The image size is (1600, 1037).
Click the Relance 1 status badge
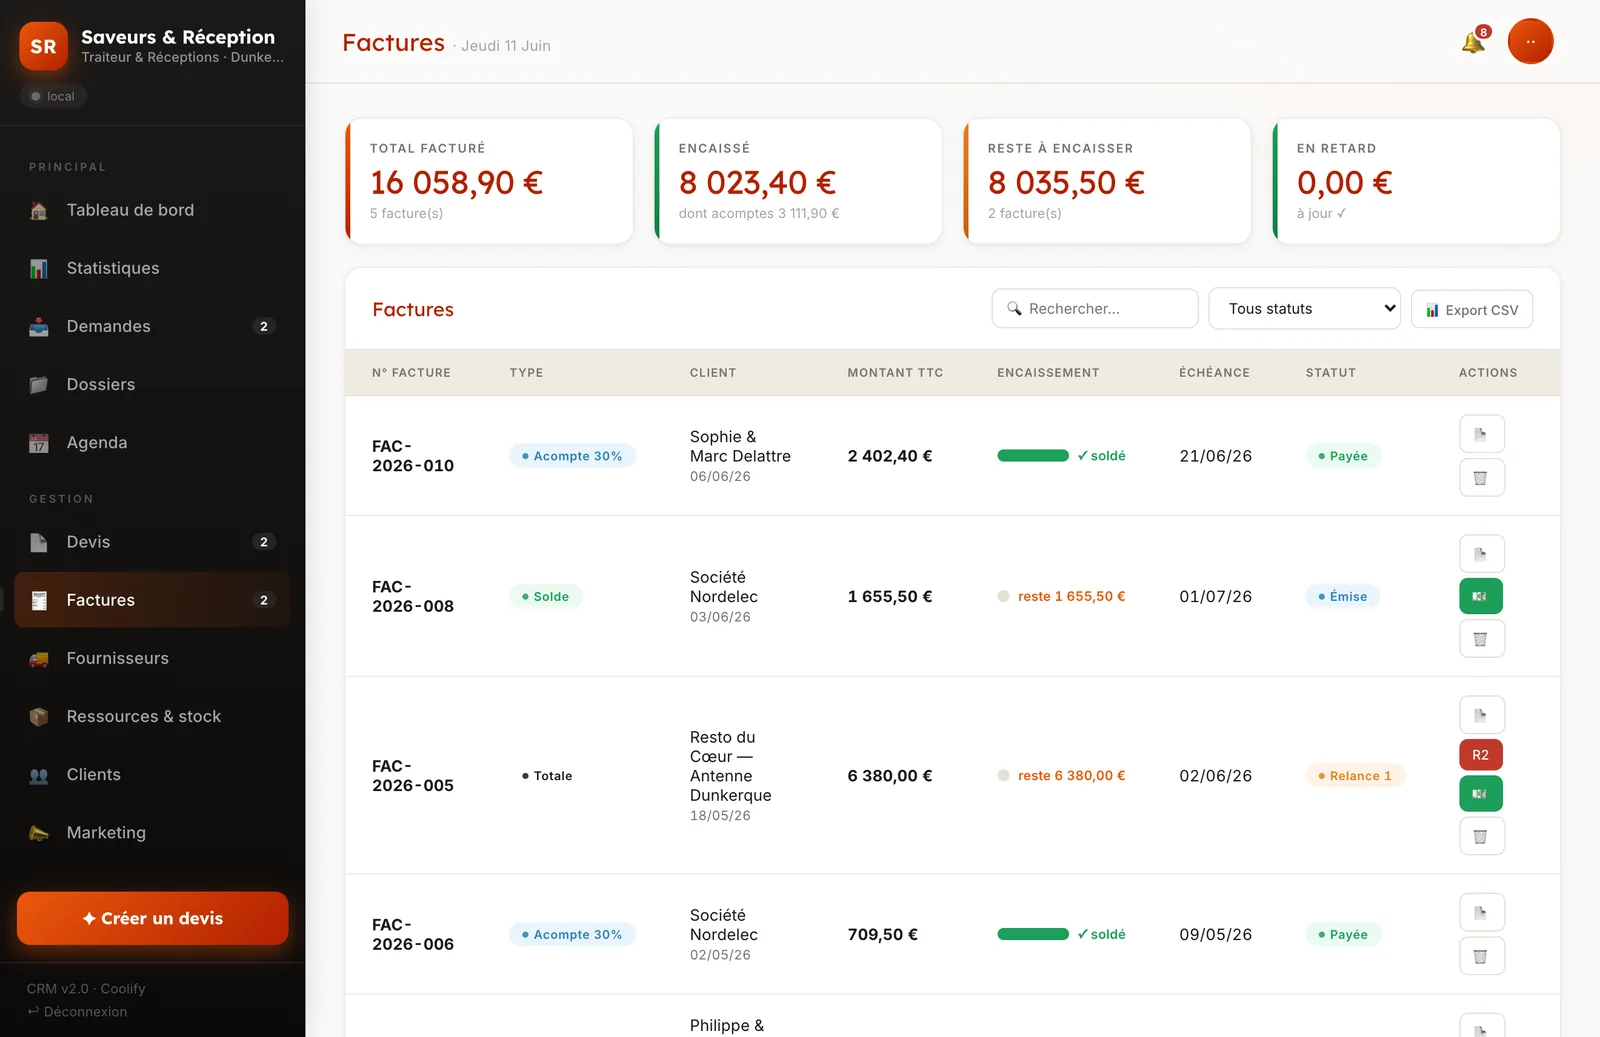click(x=1355, y=775)
